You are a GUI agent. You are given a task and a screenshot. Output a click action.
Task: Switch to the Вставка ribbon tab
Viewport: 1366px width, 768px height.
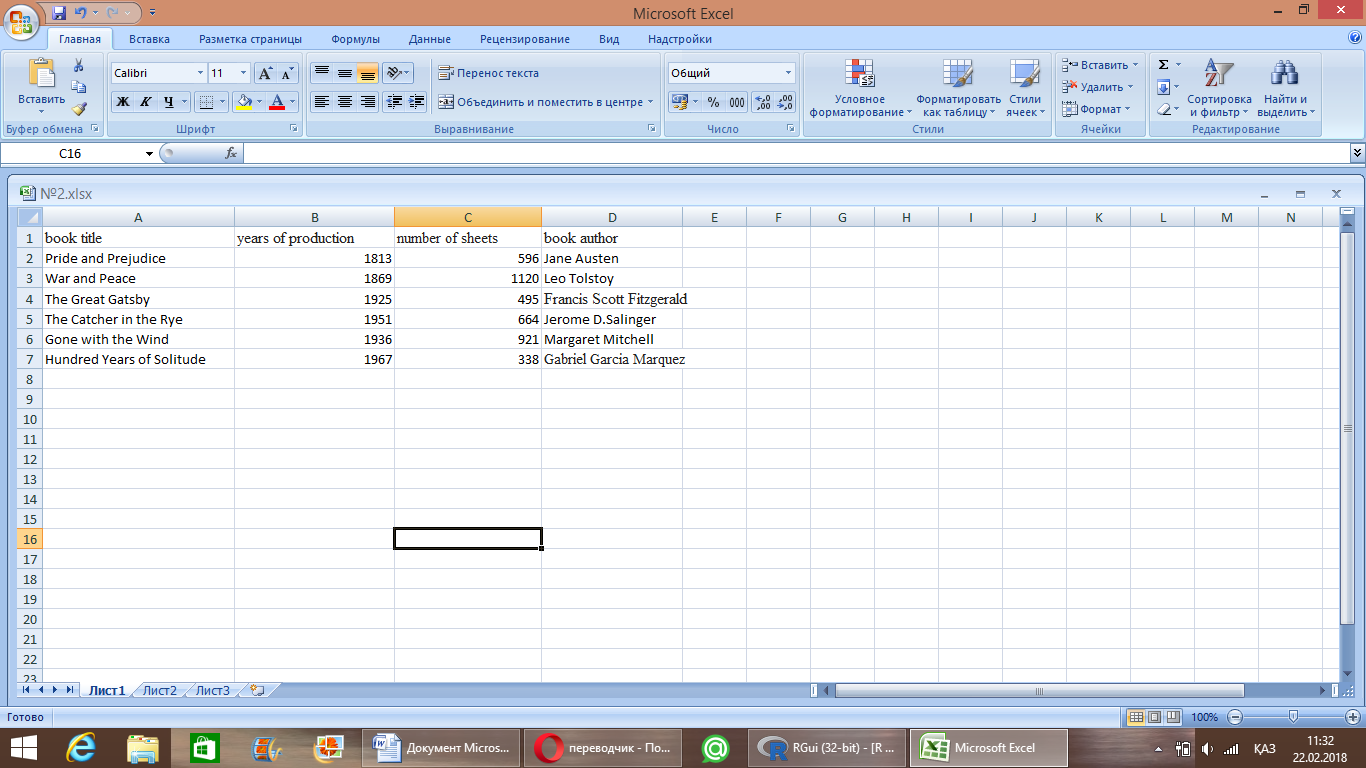click(149, 39)
